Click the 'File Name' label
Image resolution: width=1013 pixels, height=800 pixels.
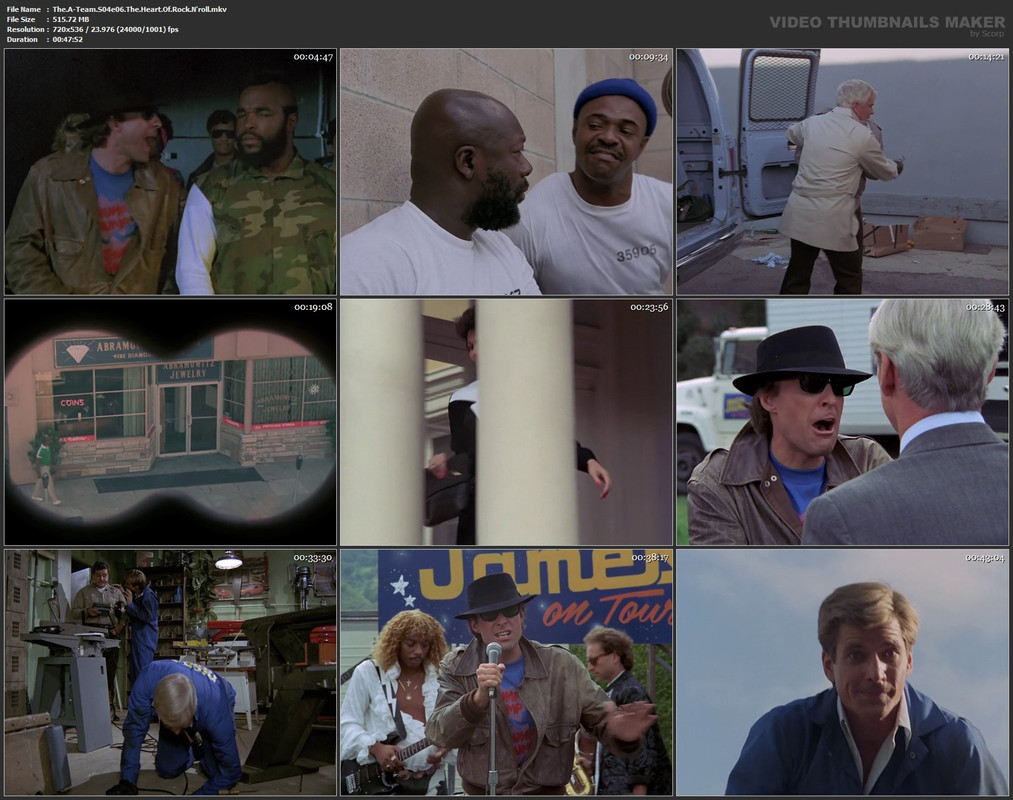tap(23, 9)
